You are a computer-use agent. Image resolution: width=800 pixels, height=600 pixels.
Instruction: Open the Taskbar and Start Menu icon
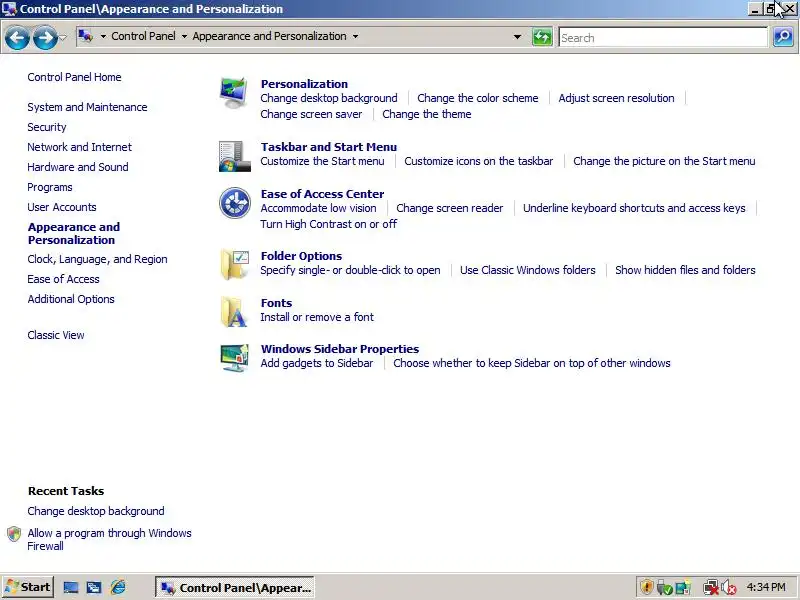(235, 157)
